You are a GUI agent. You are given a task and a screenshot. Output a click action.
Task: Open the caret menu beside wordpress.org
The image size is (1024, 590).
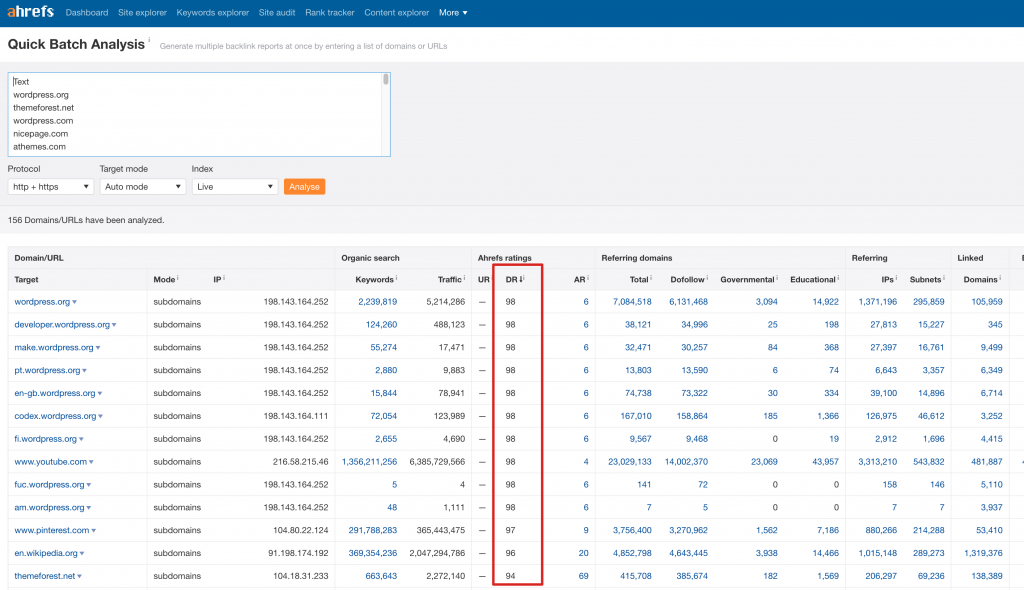pos(74,302)
